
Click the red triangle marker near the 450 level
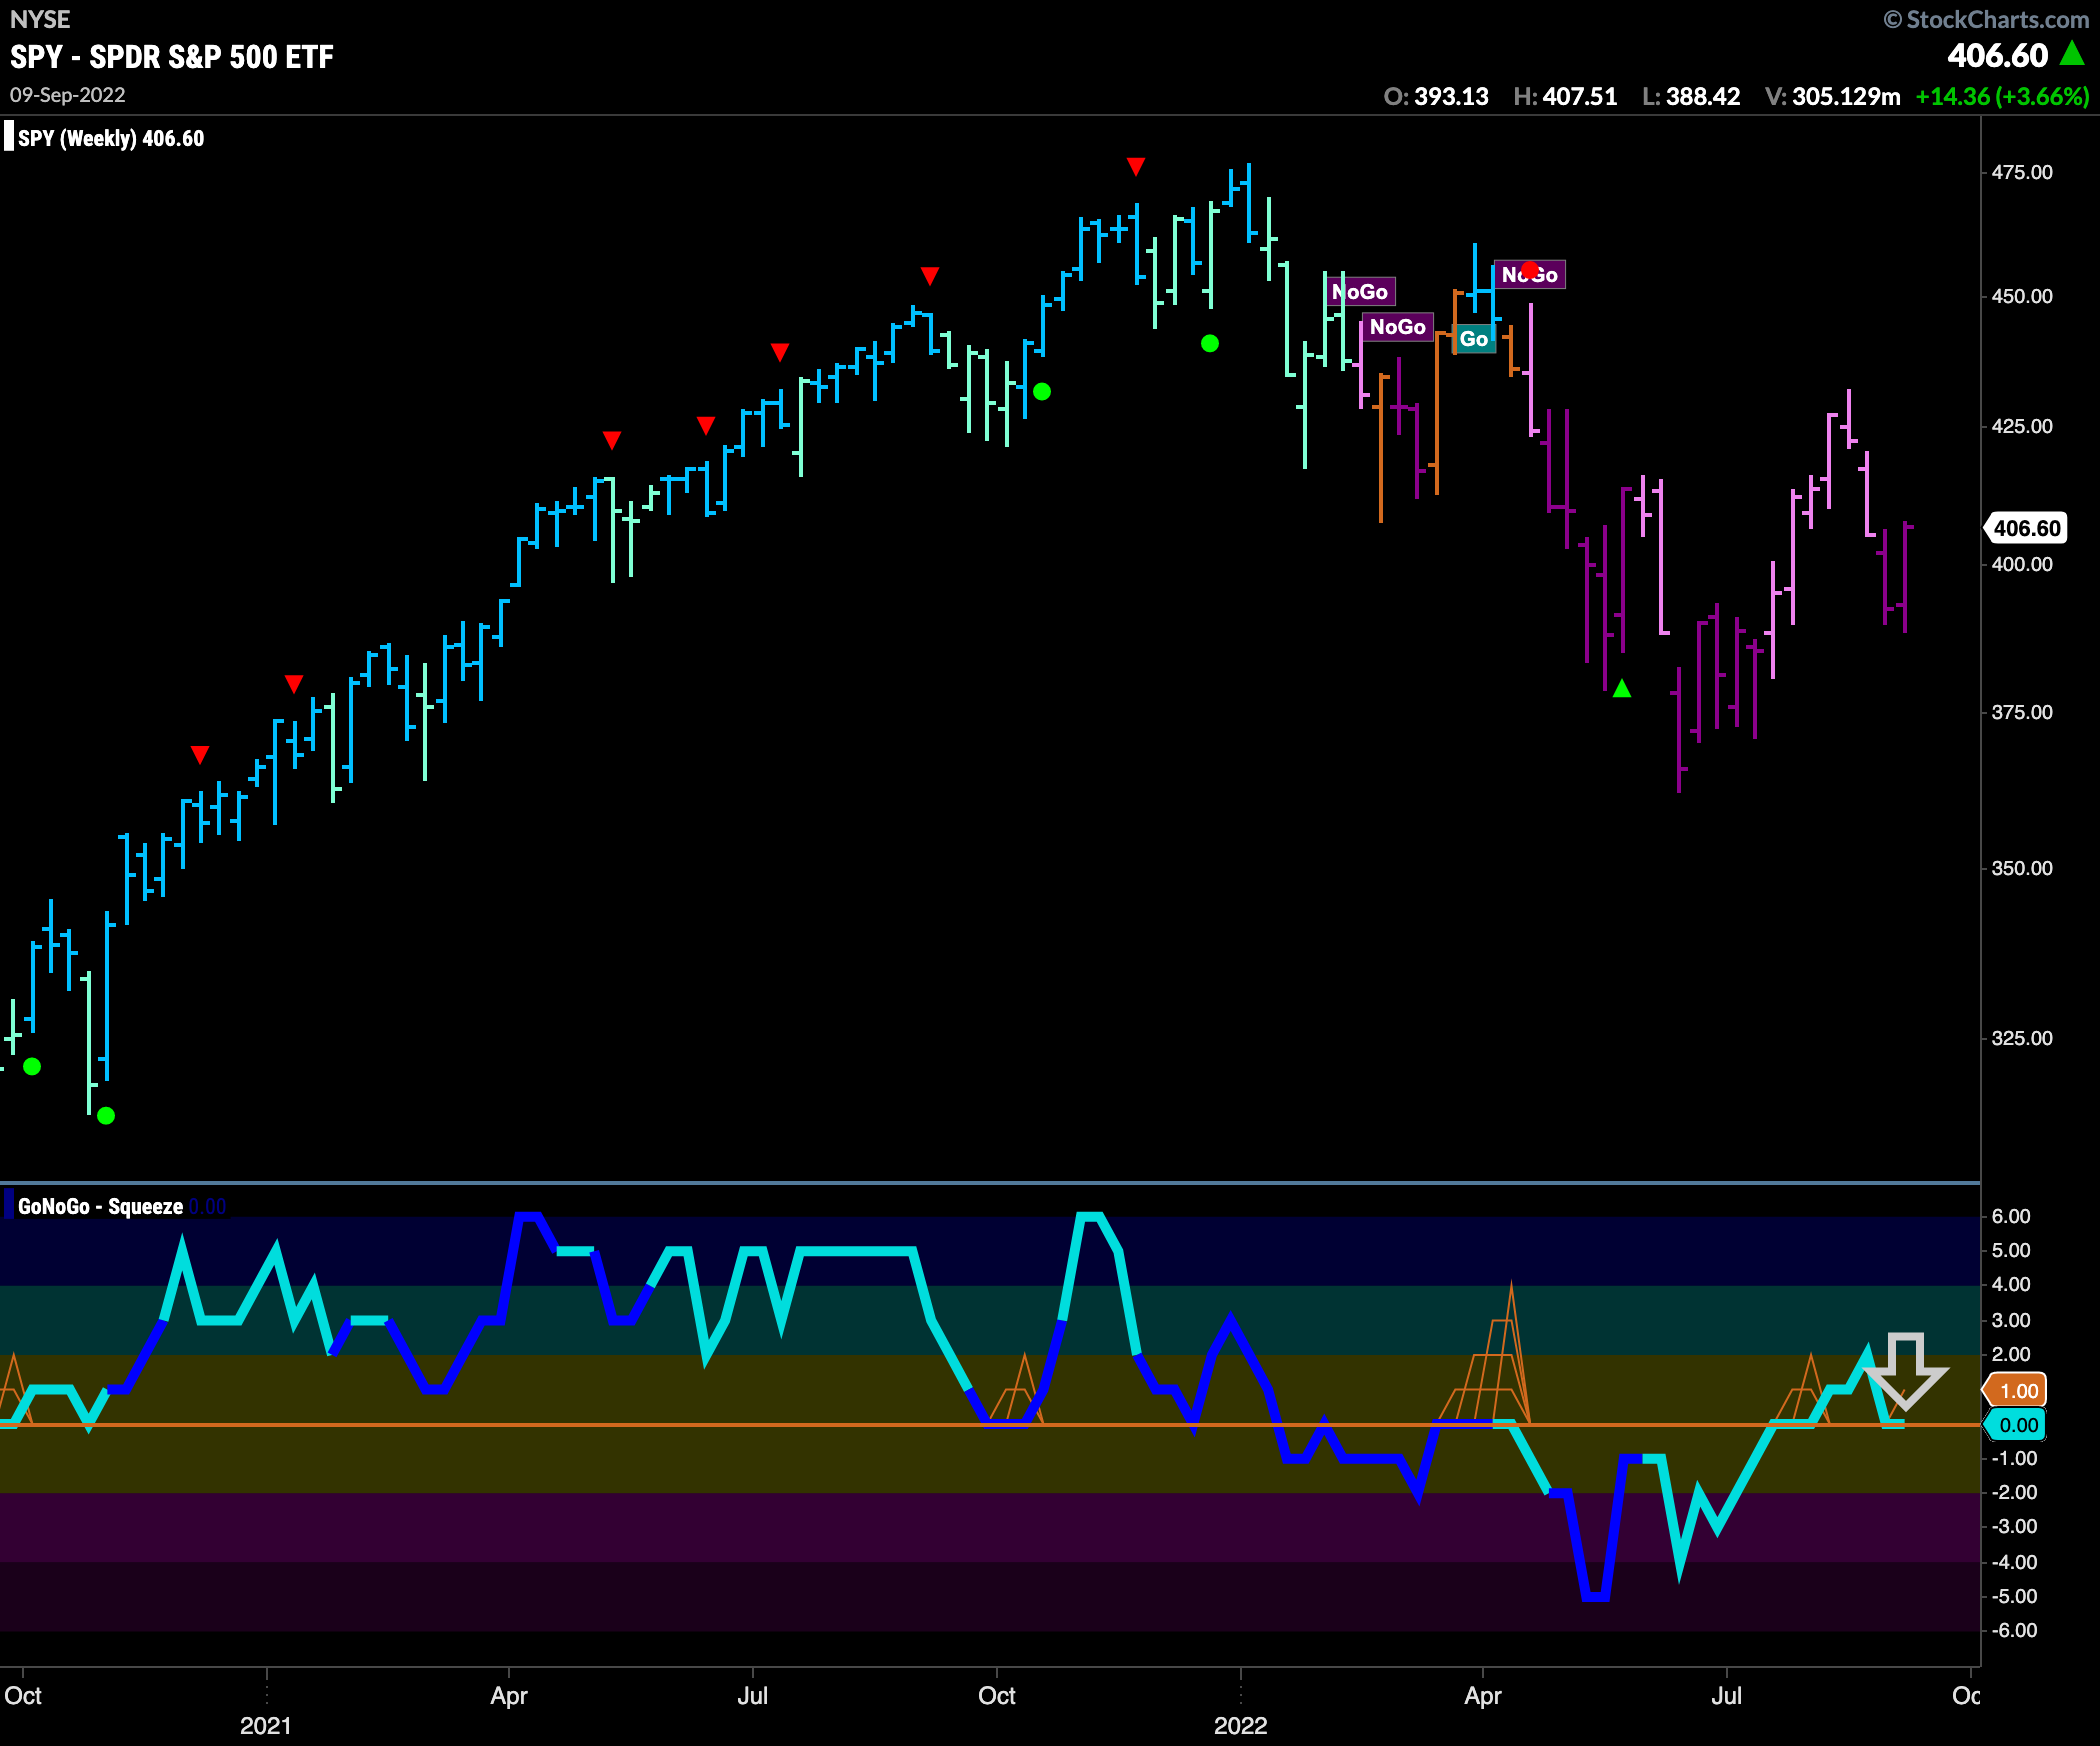pos(930,275)
